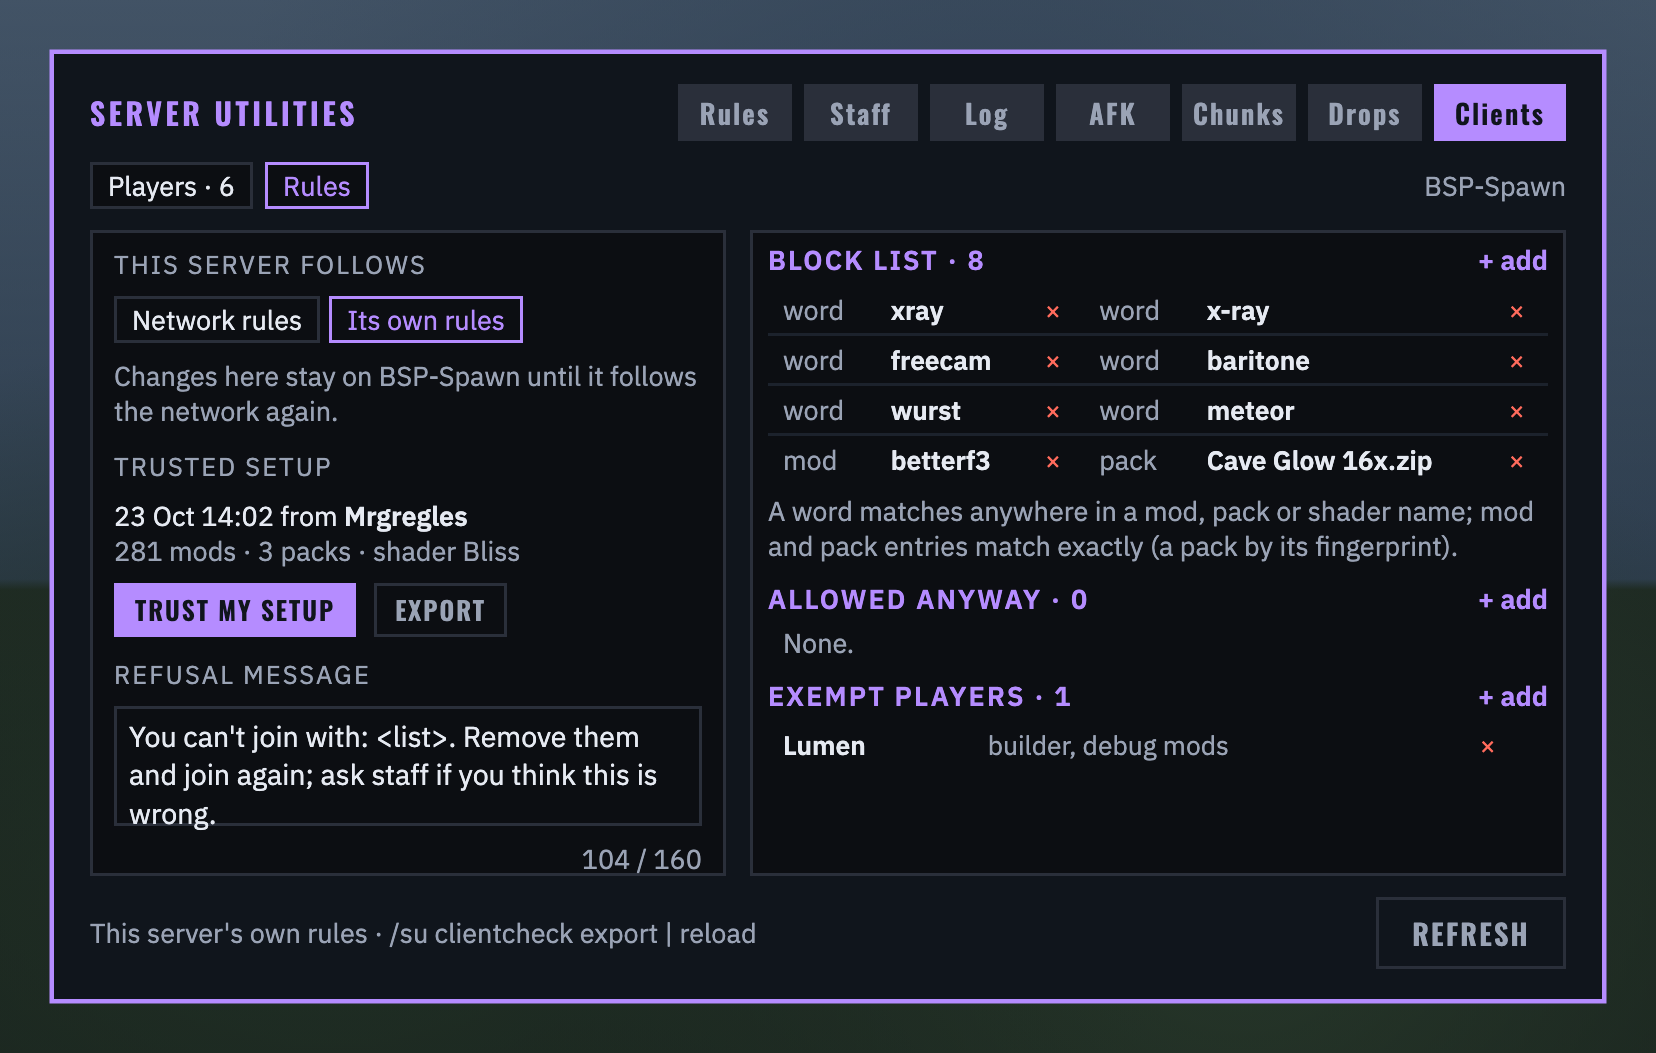Image resolution: width=1656 pixels, height=1053 pixels.
Task: Click the '281 mods · 3 packs · shader Bliss' line
Action: coord(317,552)
